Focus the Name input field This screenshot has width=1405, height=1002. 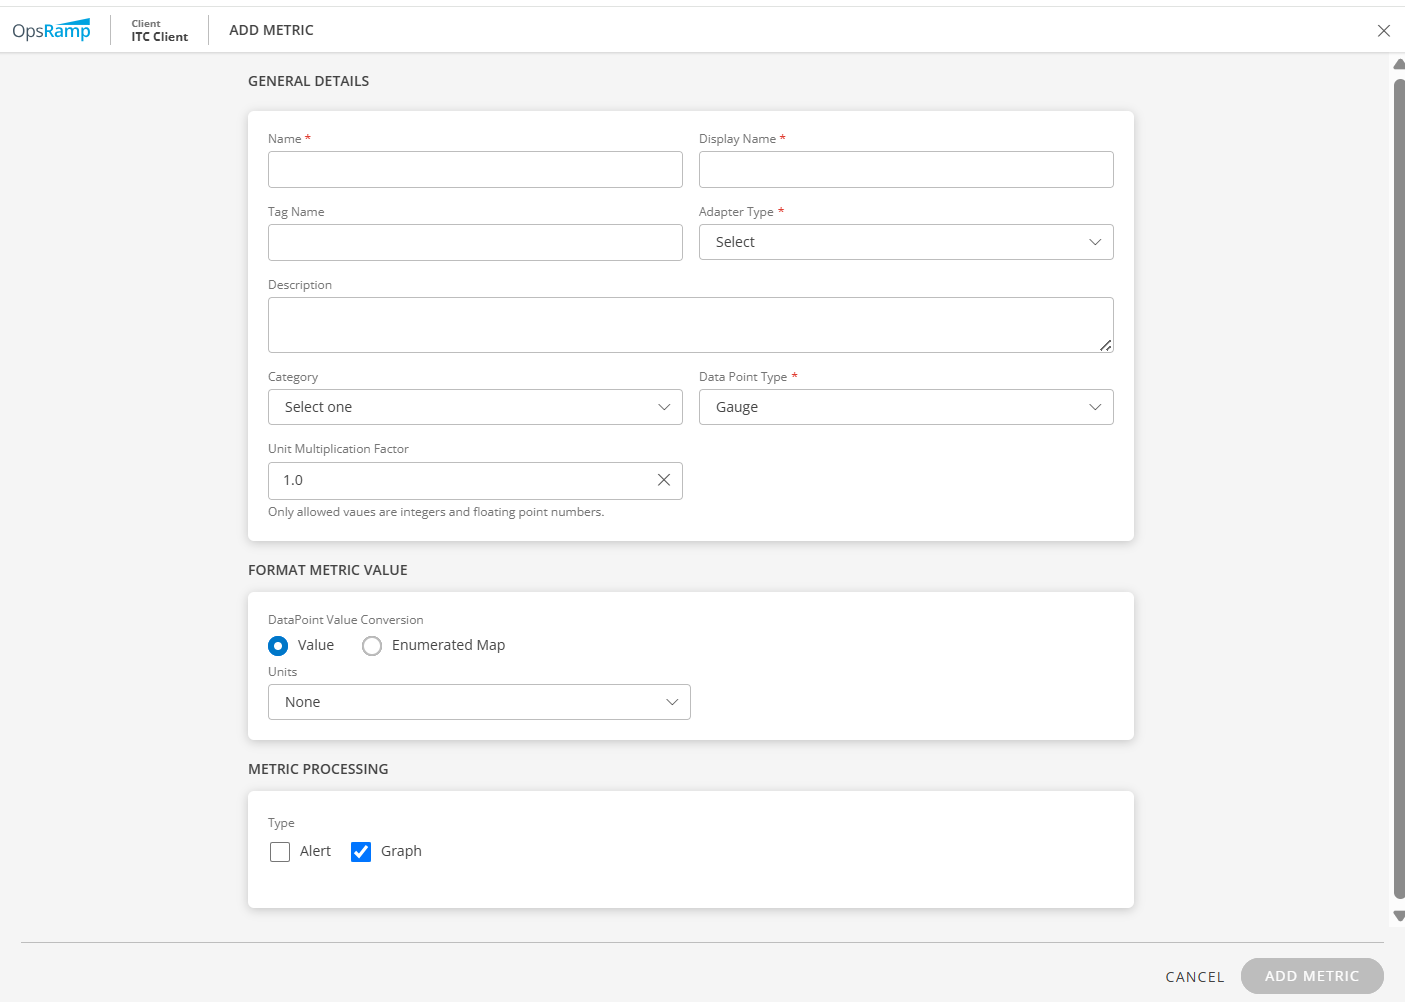[475, 170]
